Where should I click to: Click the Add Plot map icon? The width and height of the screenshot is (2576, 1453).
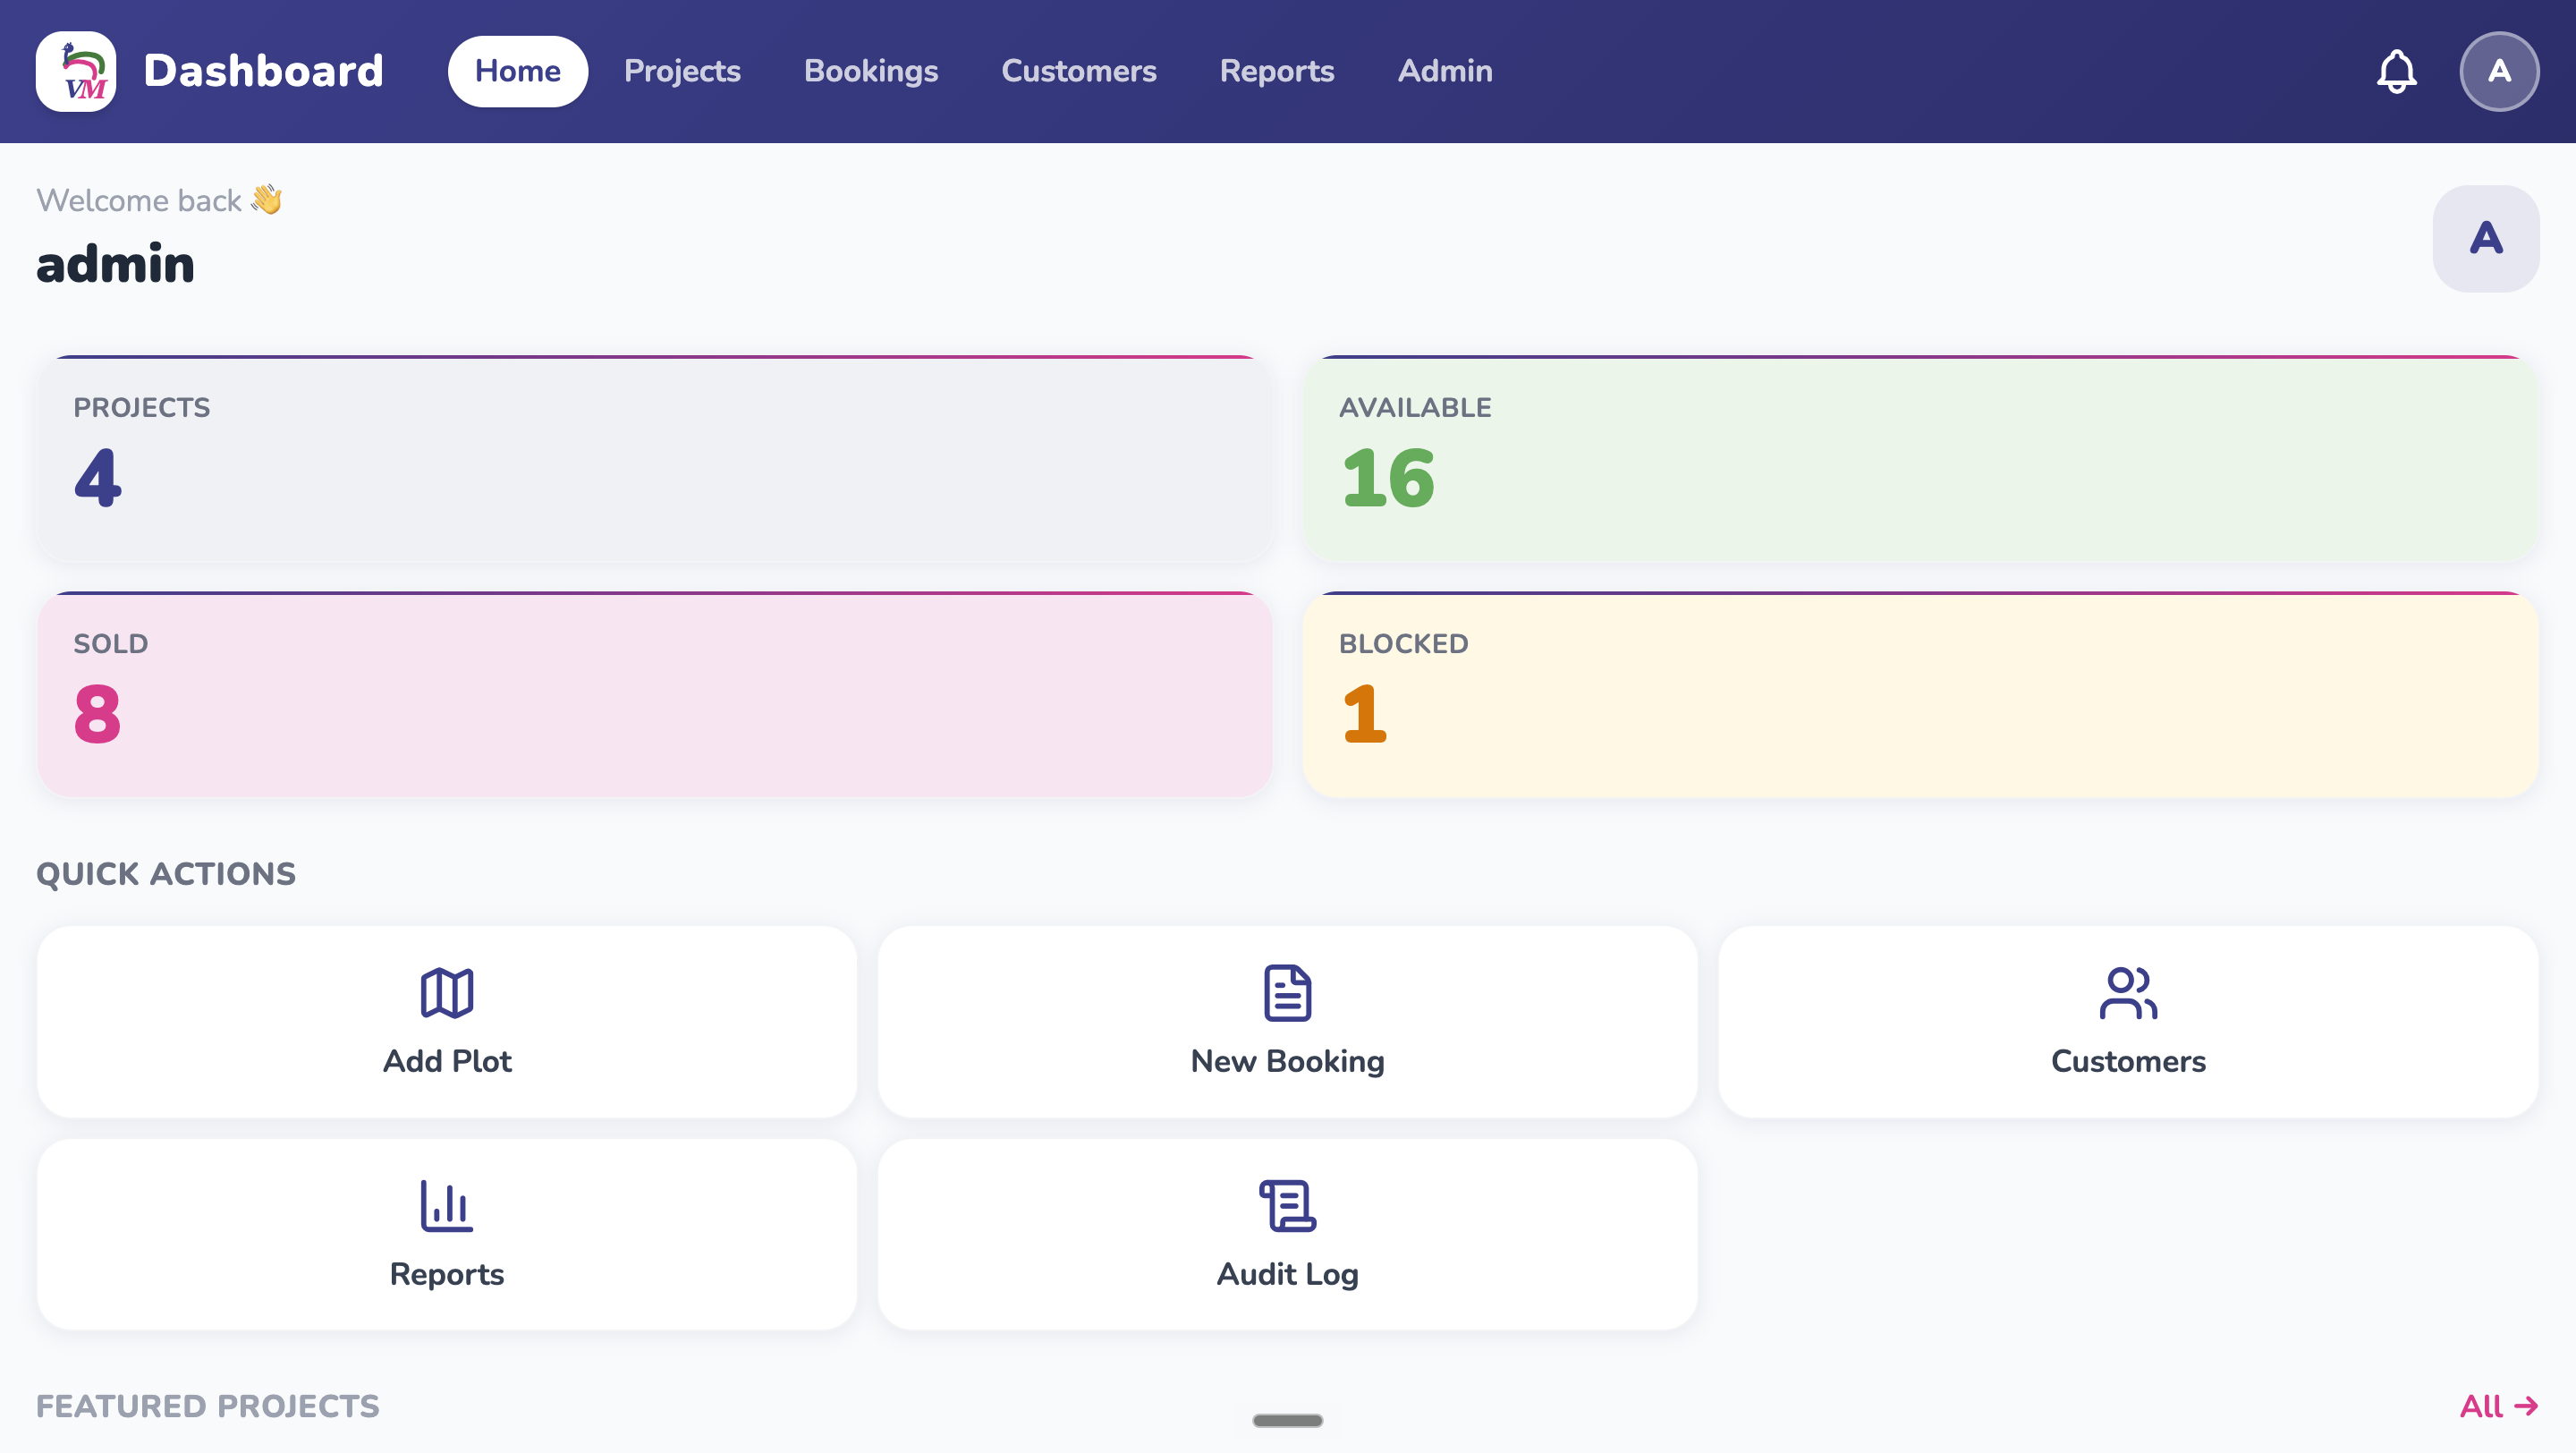point(447,992)
